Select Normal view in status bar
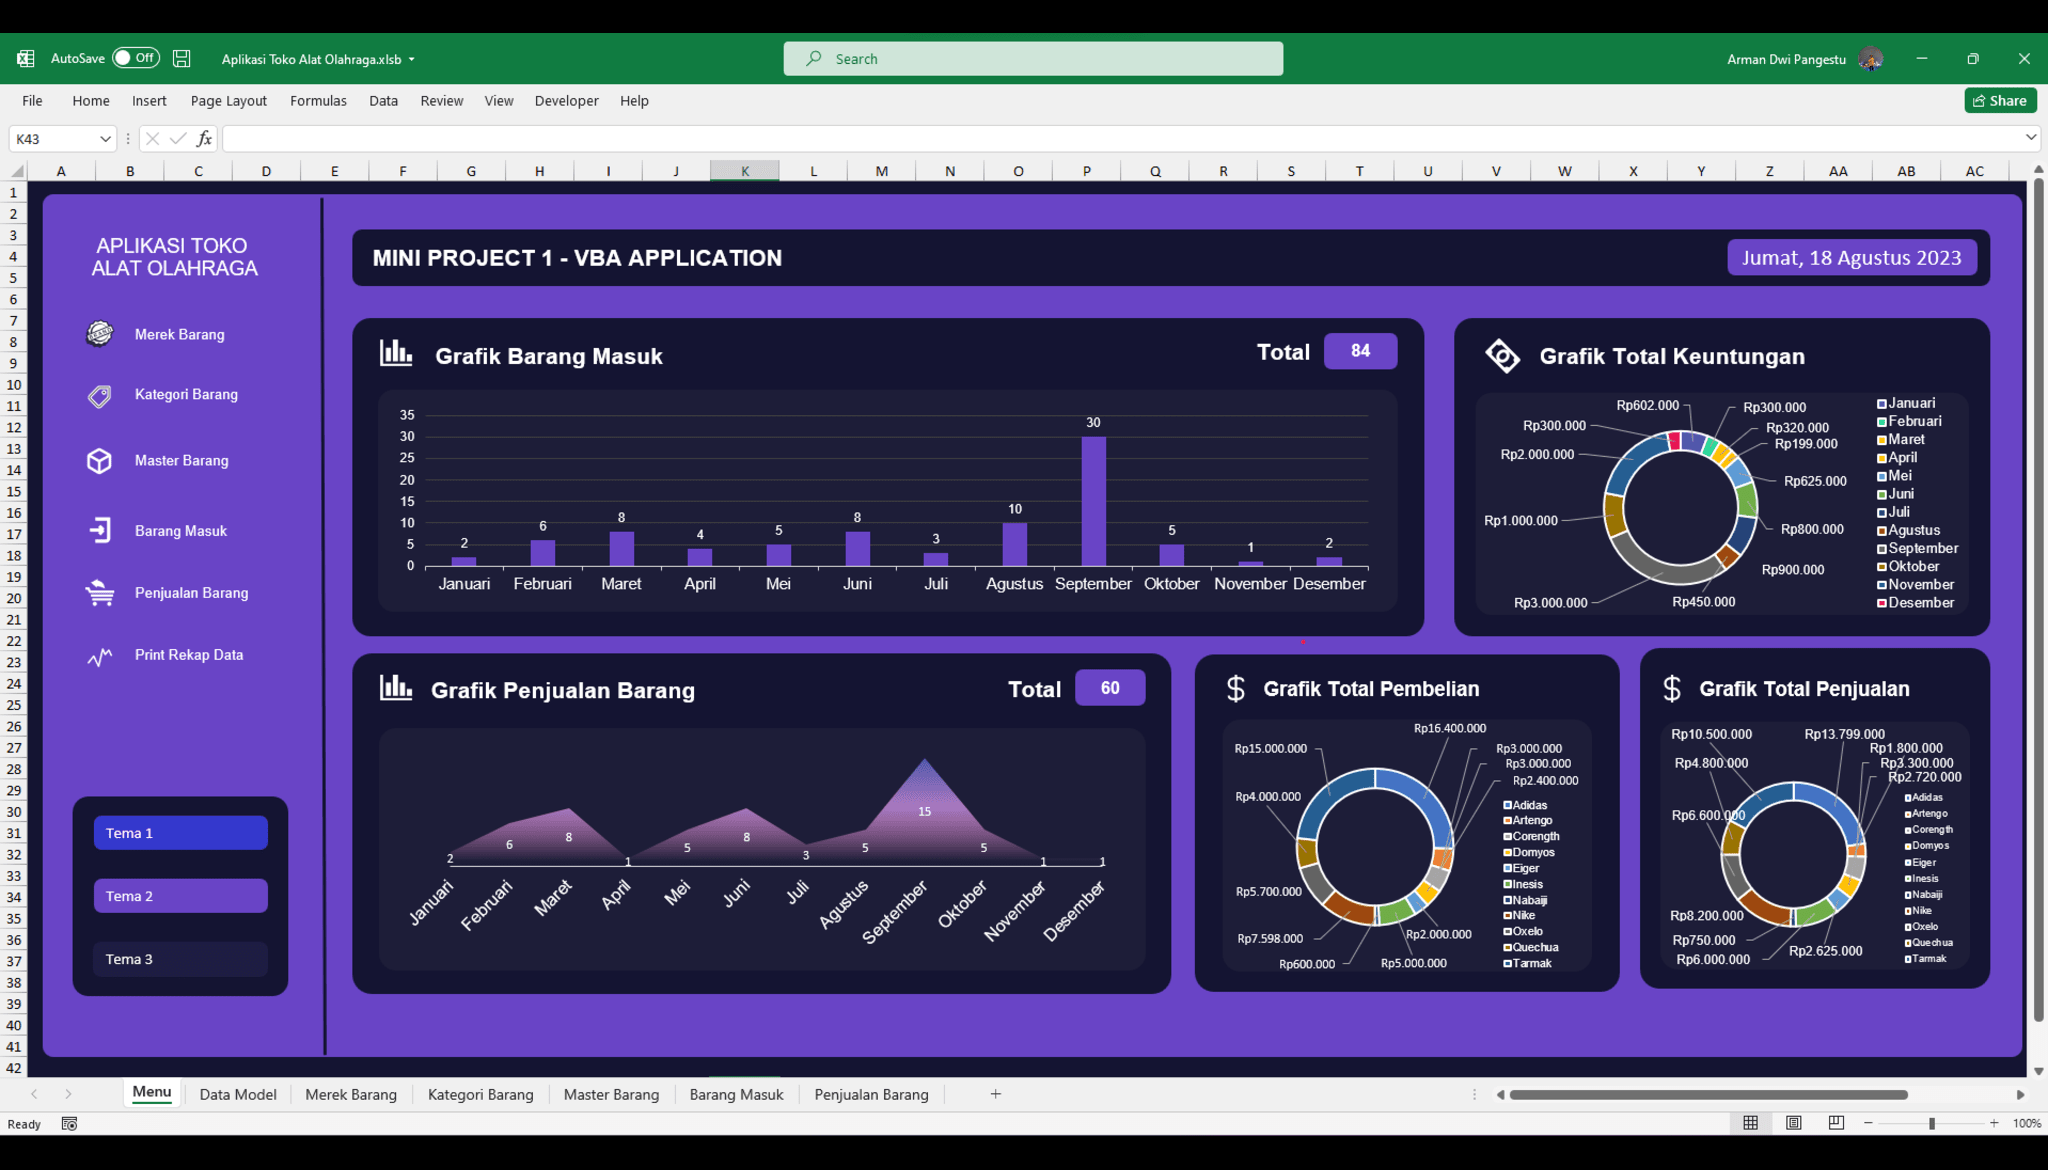This screenshot has width=2048, height=1170. coord(1750,1123)
